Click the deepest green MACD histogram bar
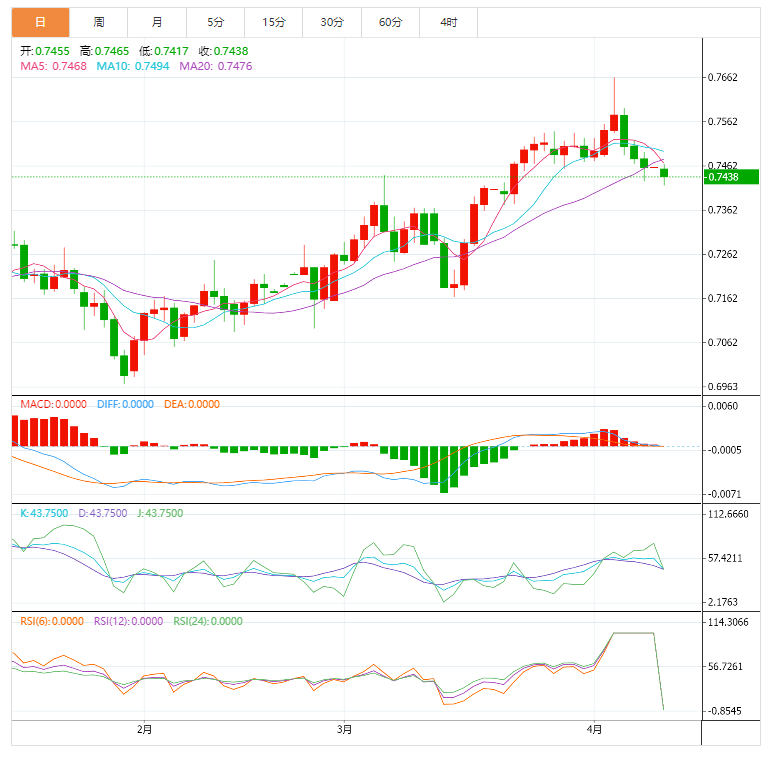 (444, 469)
